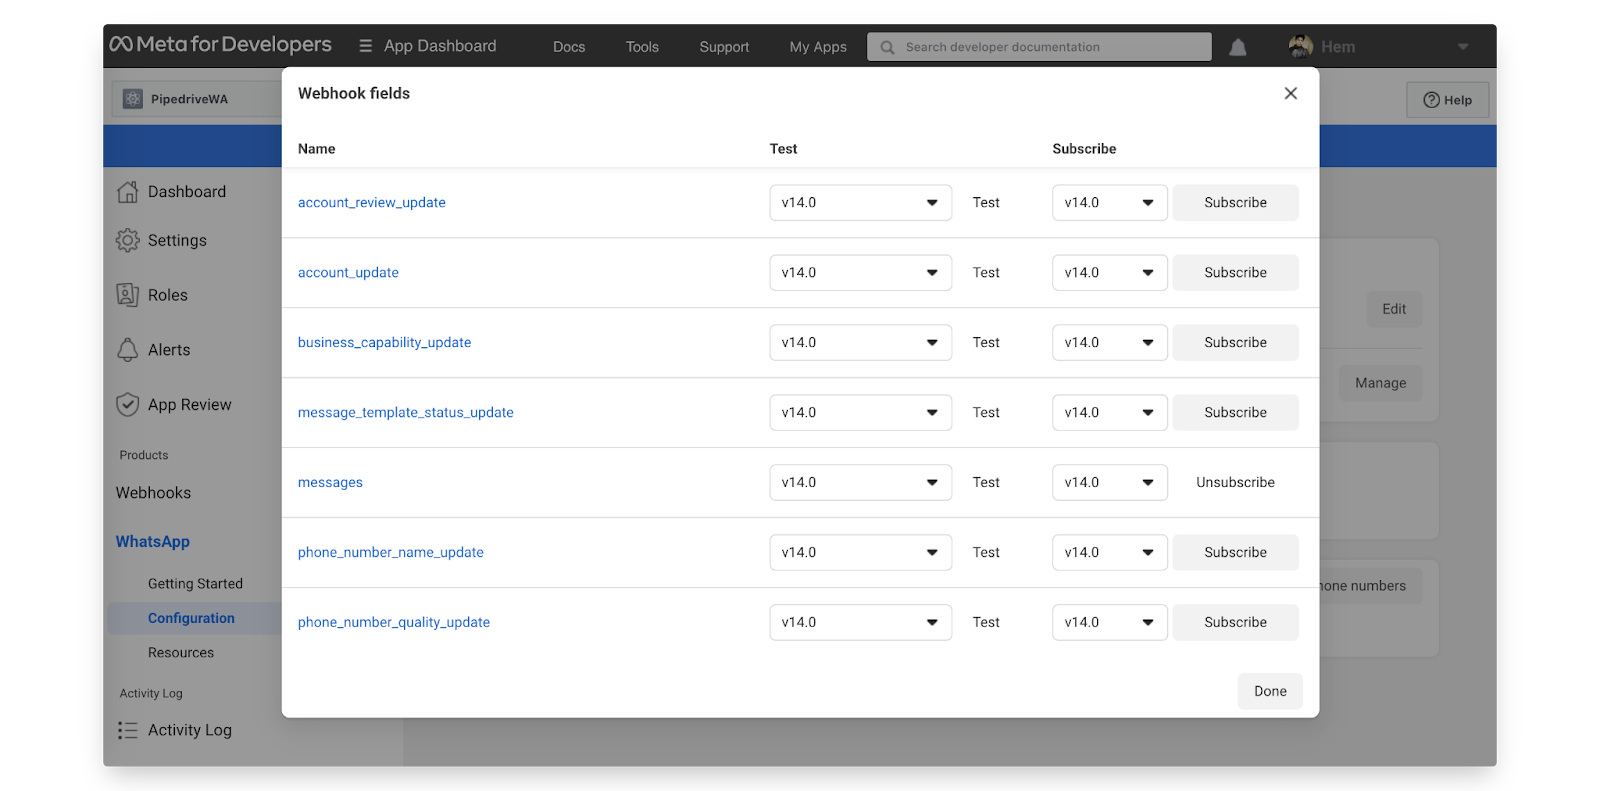Open subscribe version dropdown for messages
The width and height of the screenshot is (1600, 791).
(x=1109, y=483)
